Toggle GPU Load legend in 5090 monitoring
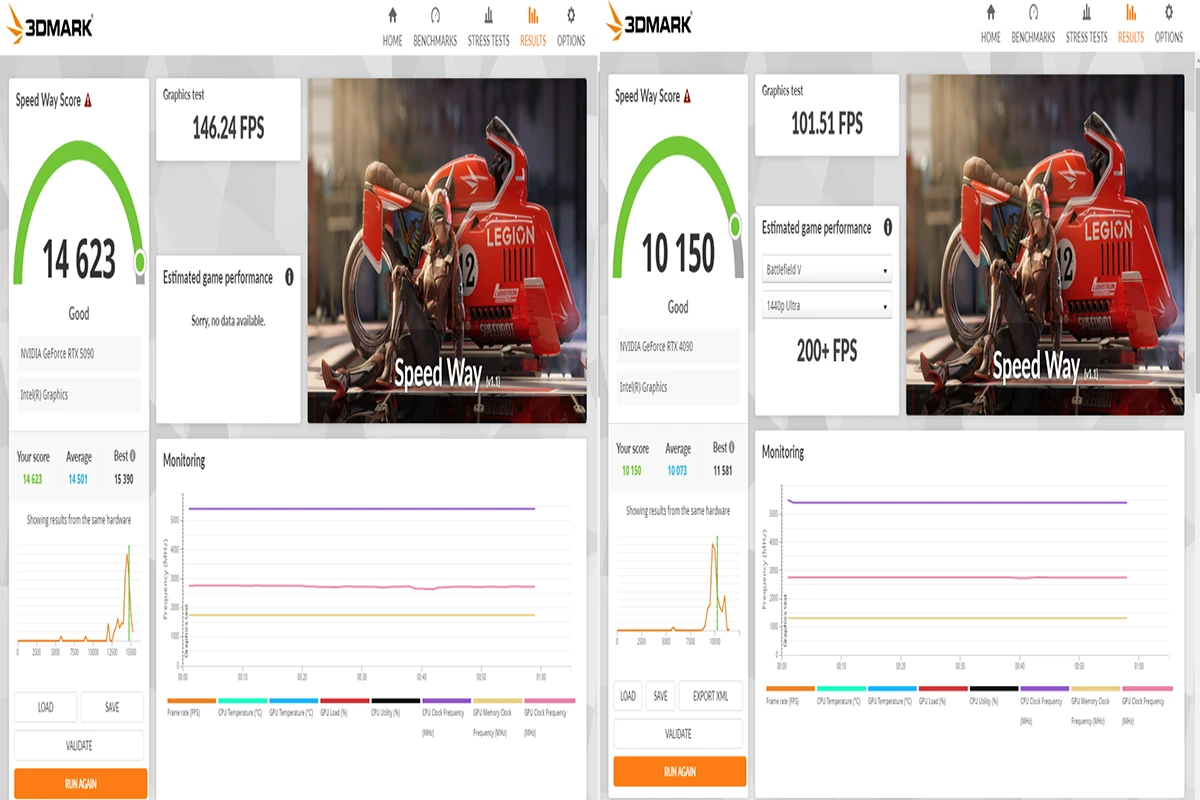 tap(344, 708)
